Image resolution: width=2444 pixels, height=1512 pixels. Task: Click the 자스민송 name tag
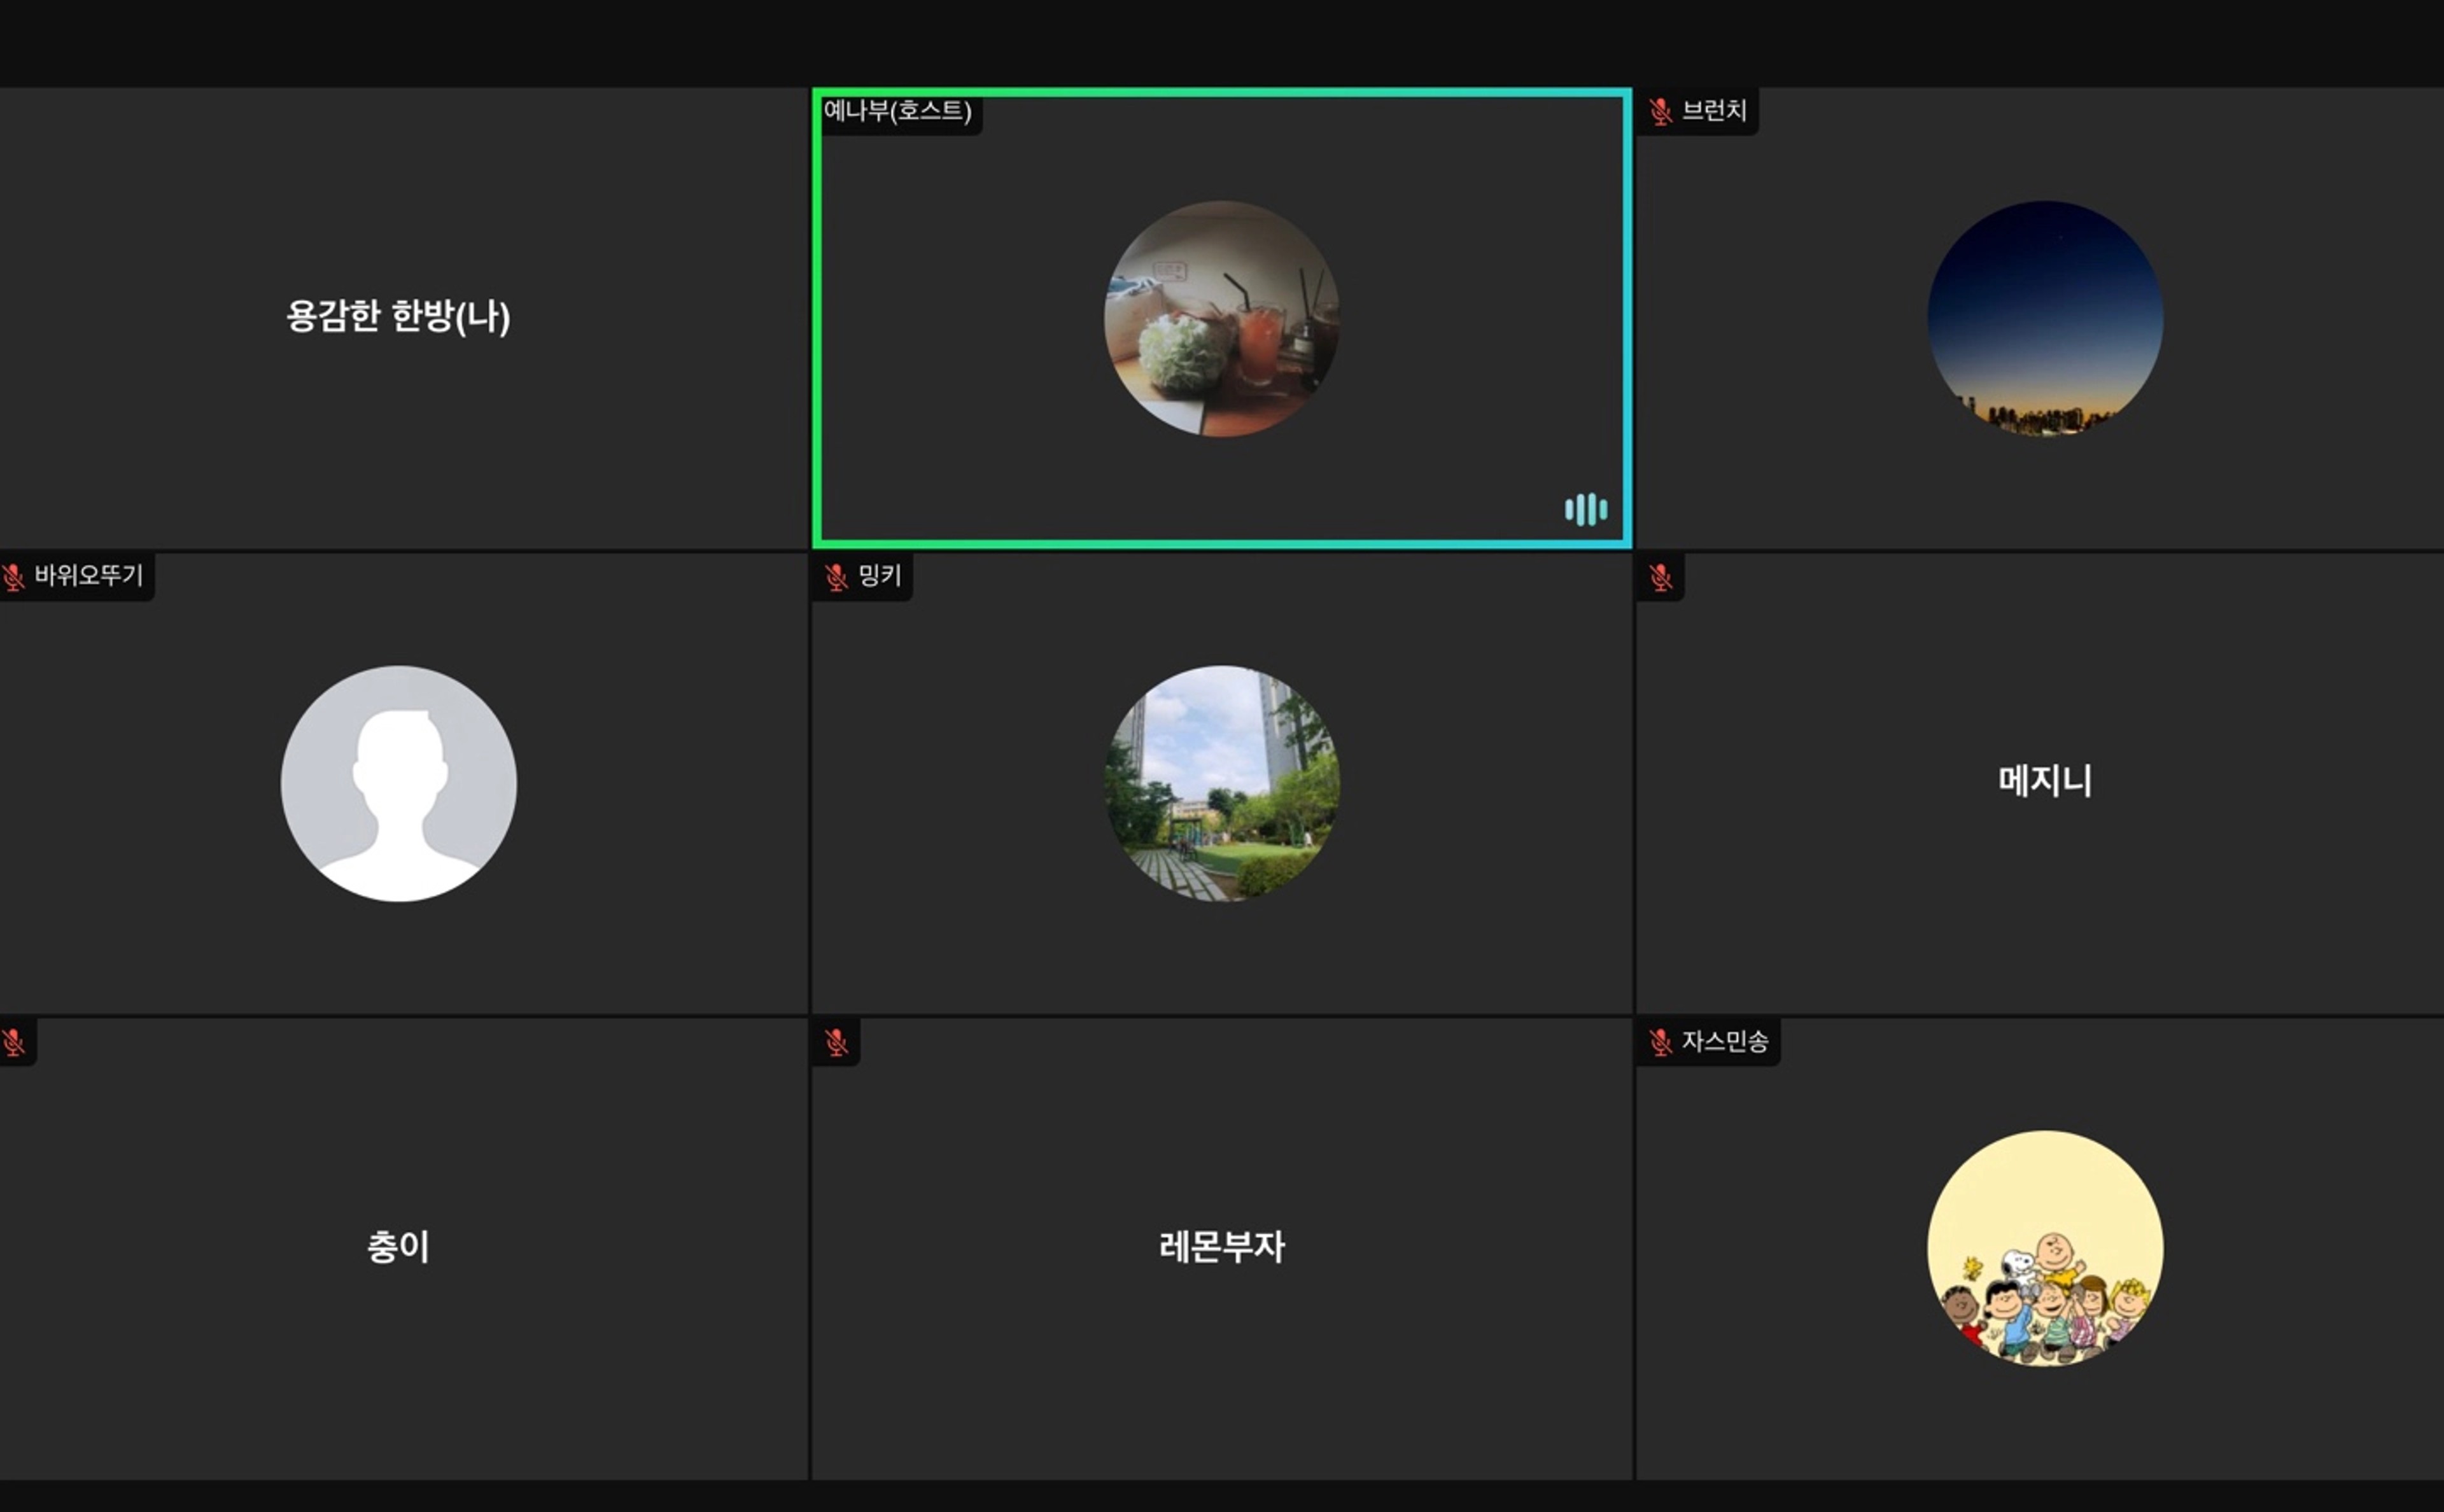click(x=1724, y=1041)
